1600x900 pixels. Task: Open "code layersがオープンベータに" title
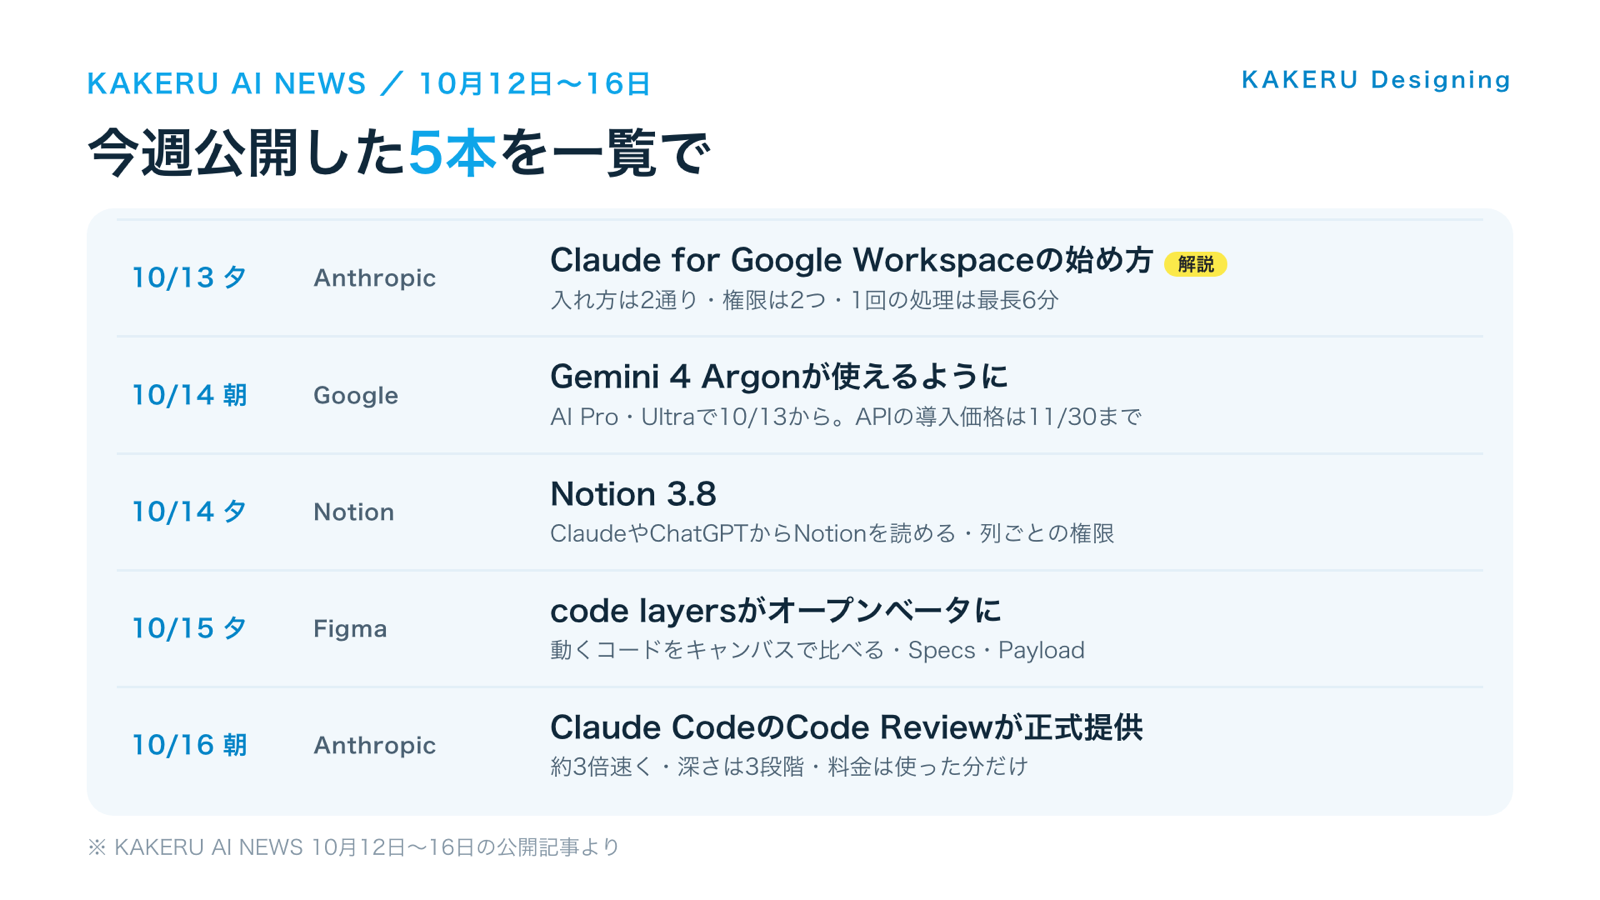(775, 611)
